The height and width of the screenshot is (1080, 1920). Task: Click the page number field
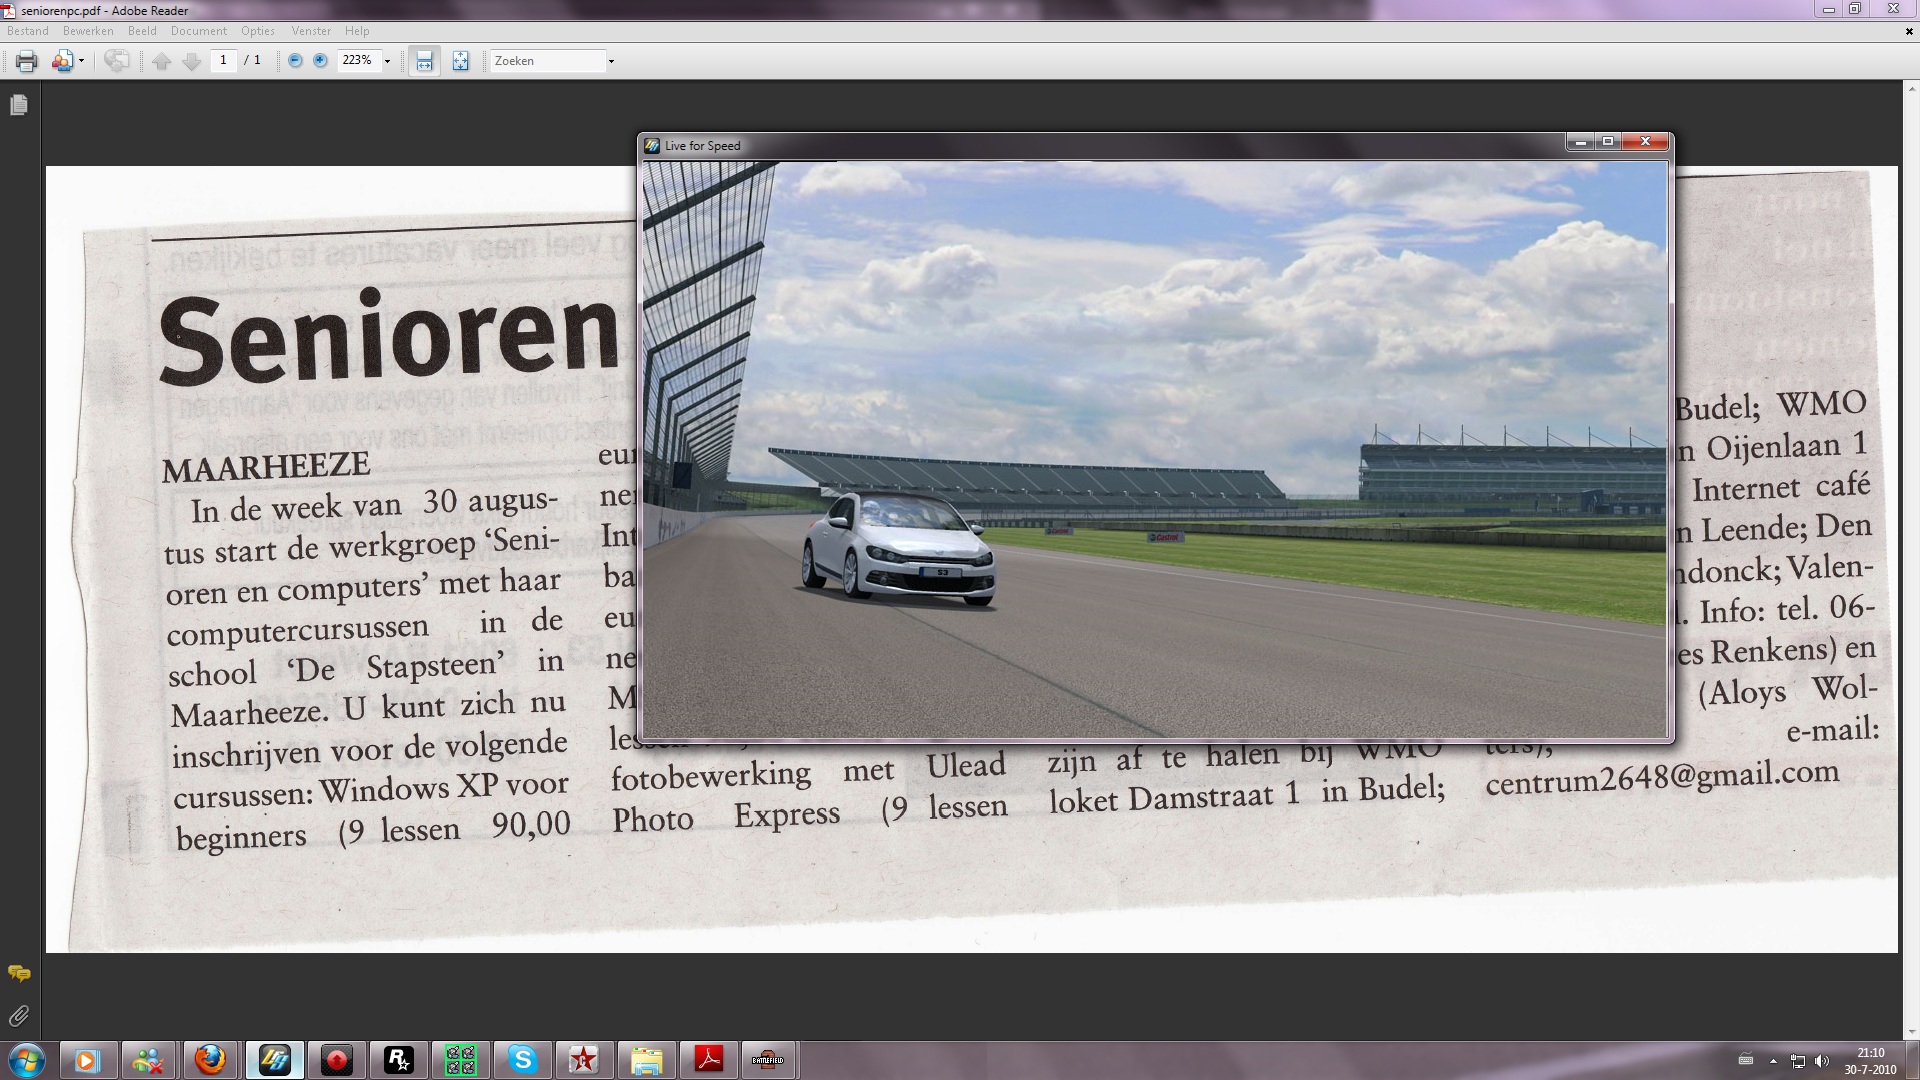(223, 60)
